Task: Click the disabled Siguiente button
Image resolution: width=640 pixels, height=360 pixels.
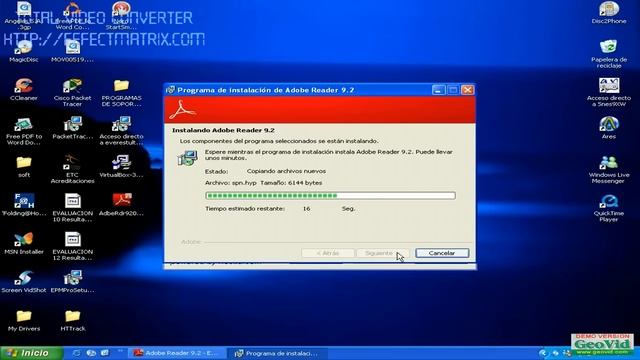Action: tap(382, 253)
